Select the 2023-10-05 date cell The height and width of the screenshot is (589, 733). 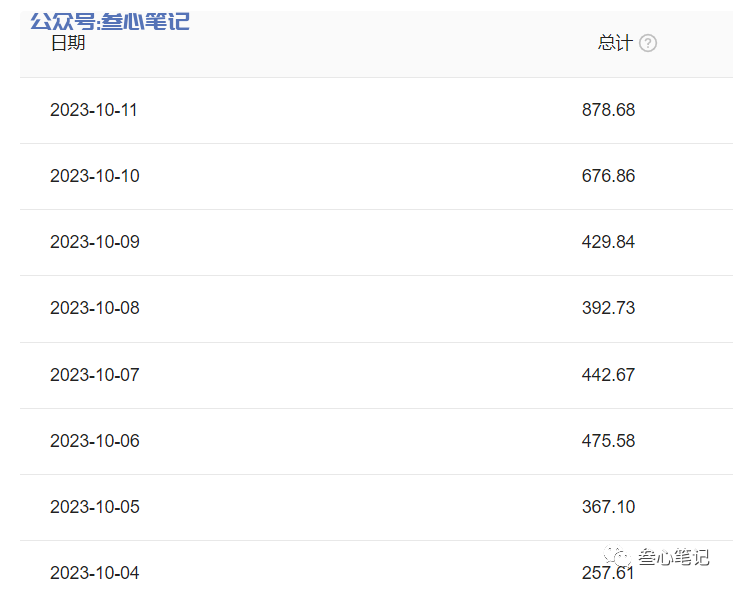point(95,507)
